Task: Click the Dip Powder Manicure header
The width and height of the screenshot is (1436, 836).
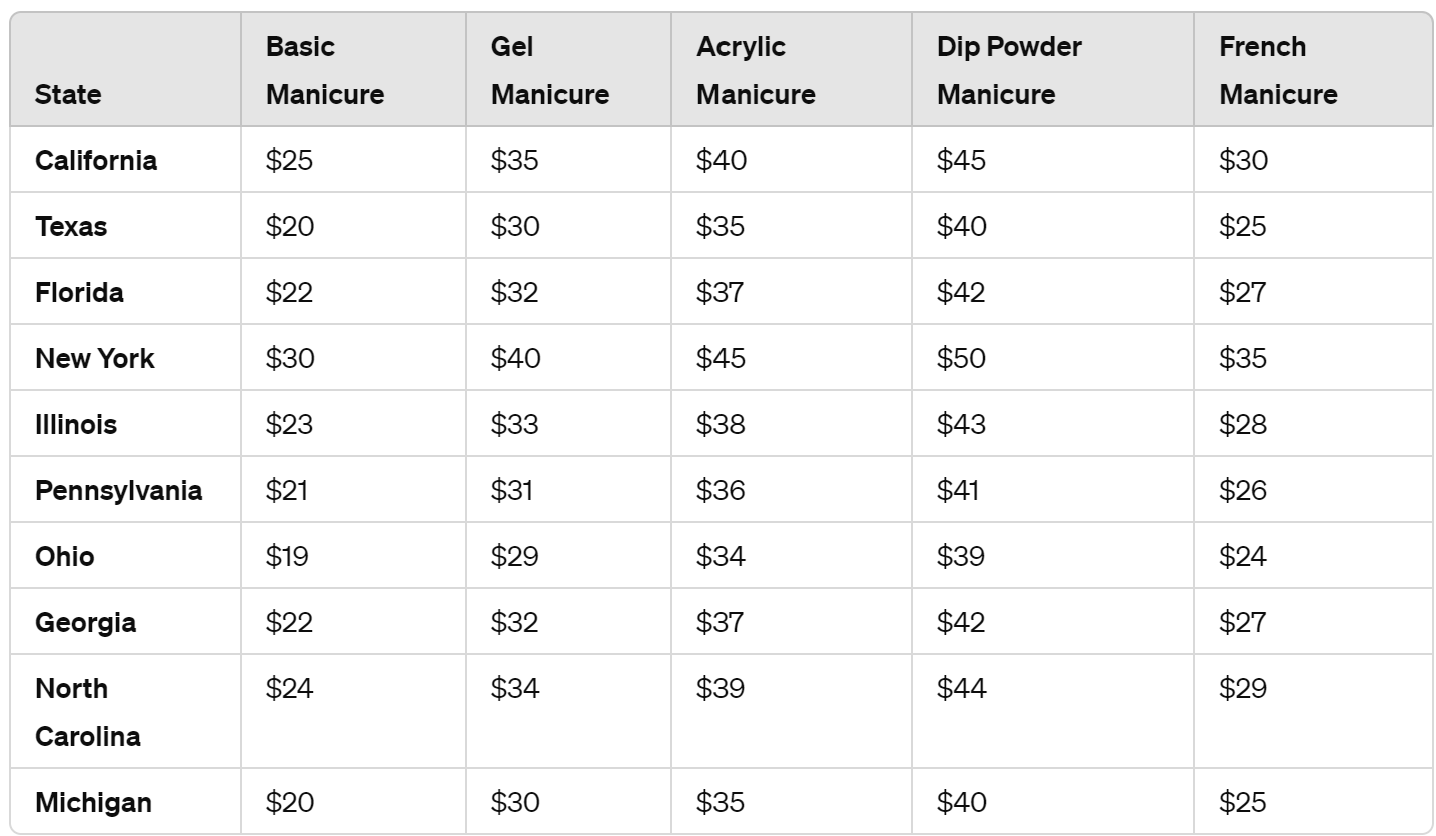Action: (1009, 71)
